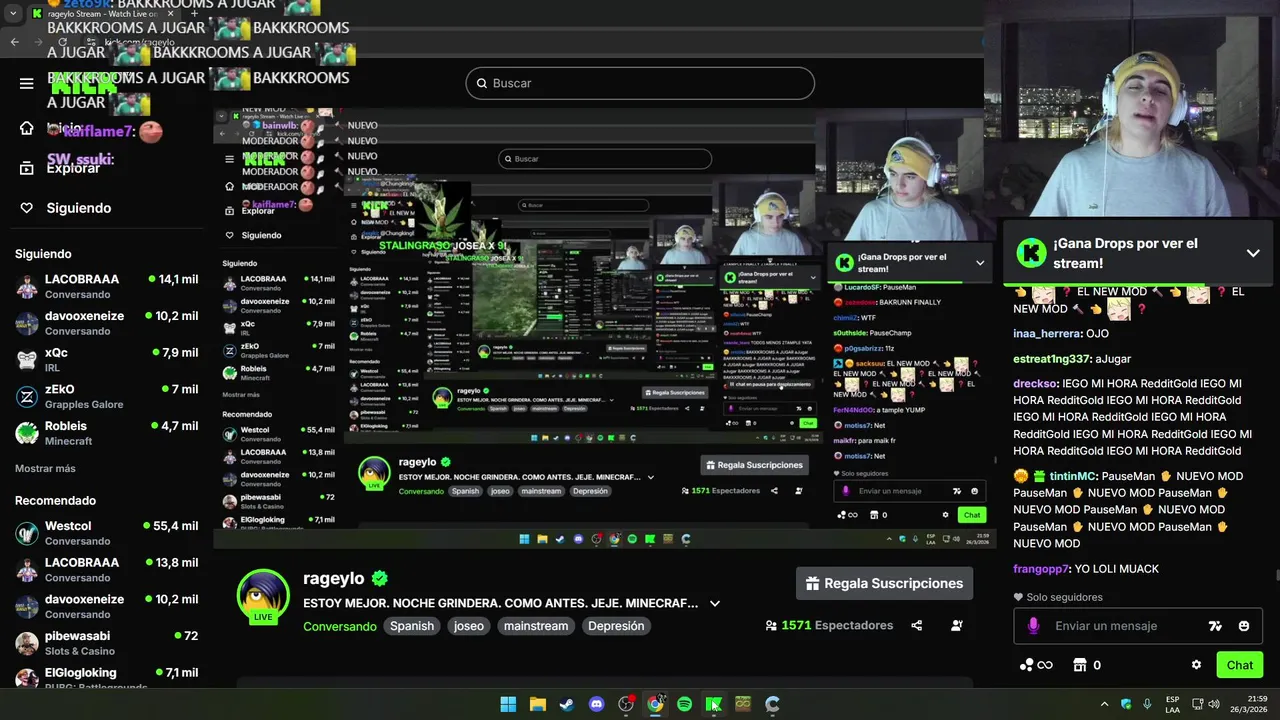Click username estreat1ng337 in chat
Image resolution: width=1280 pixels, height=720 pixels.
click(1051, 359)
